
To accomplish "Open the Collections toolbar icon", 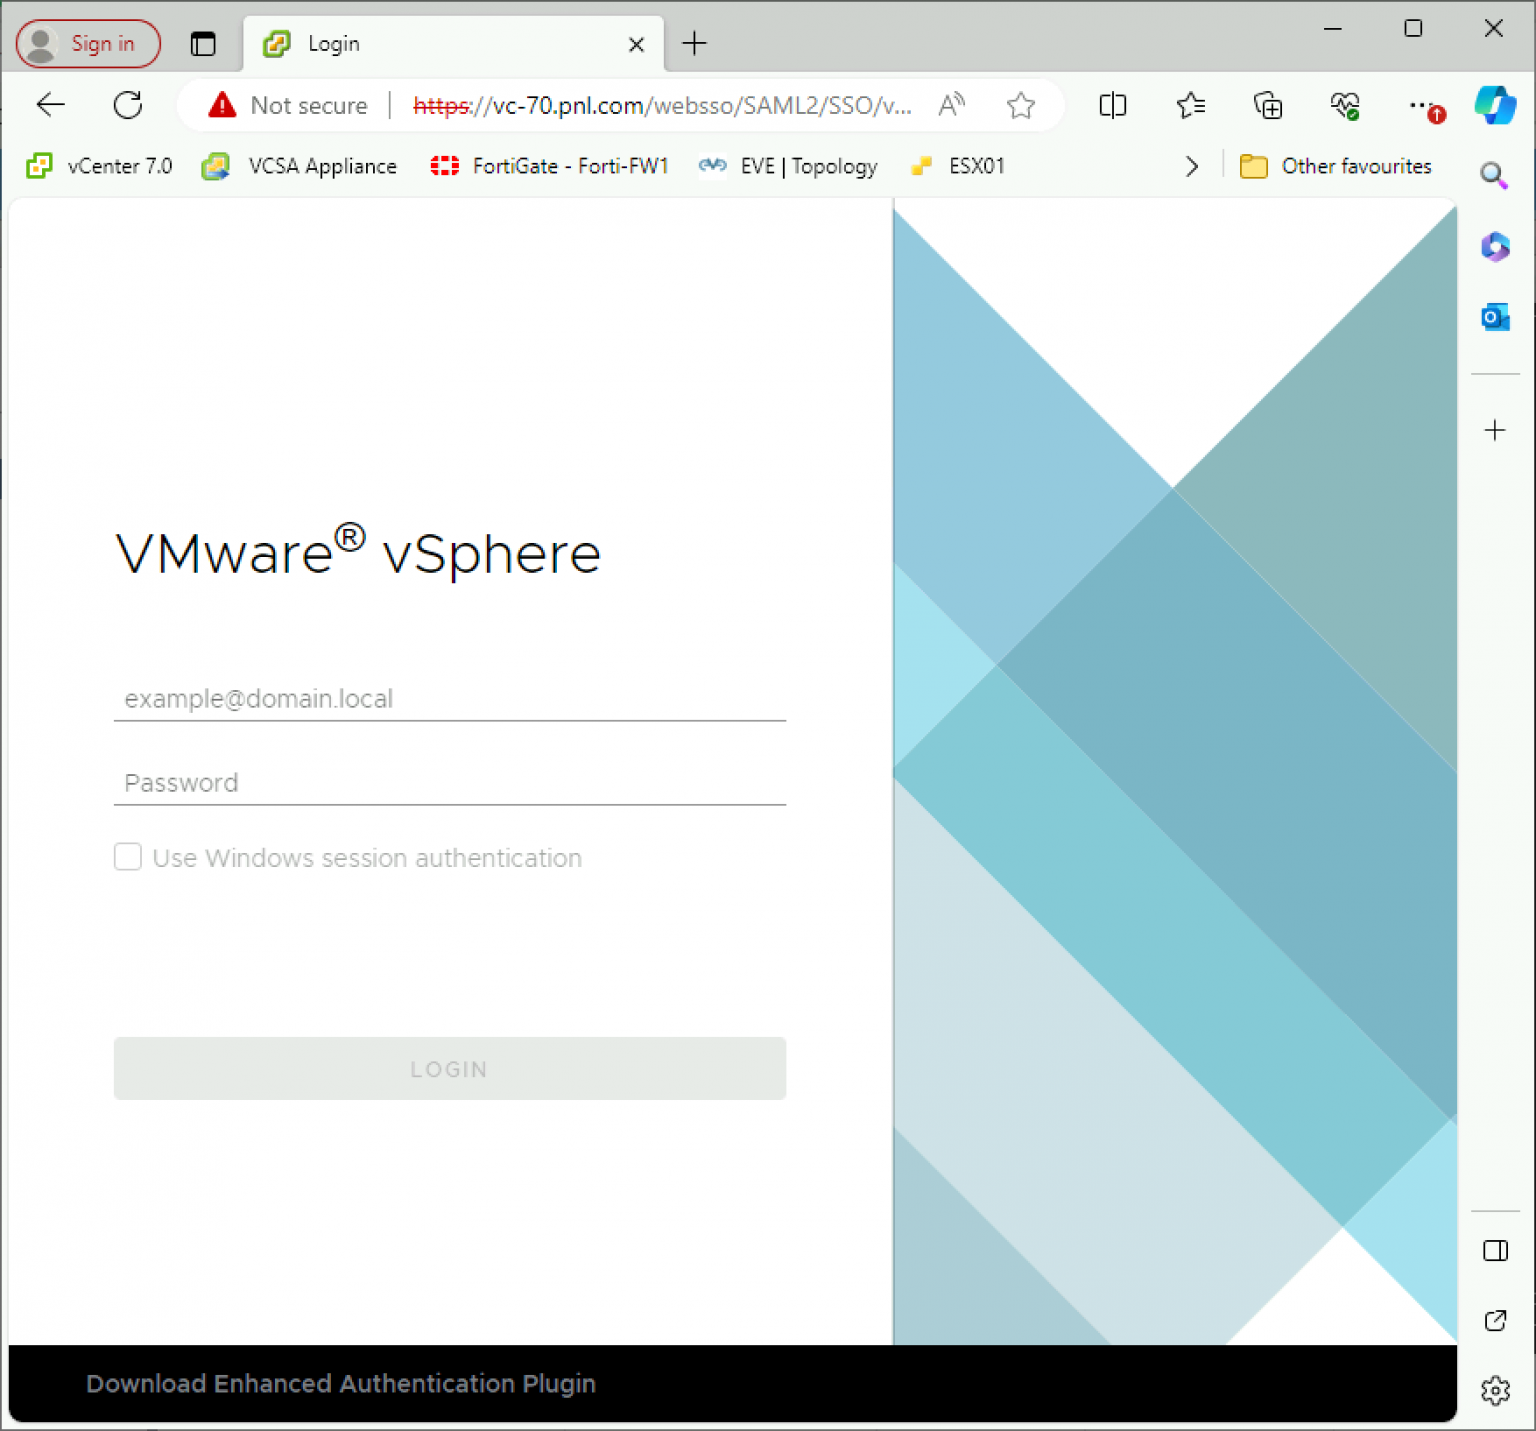I will click(1267, 105).
